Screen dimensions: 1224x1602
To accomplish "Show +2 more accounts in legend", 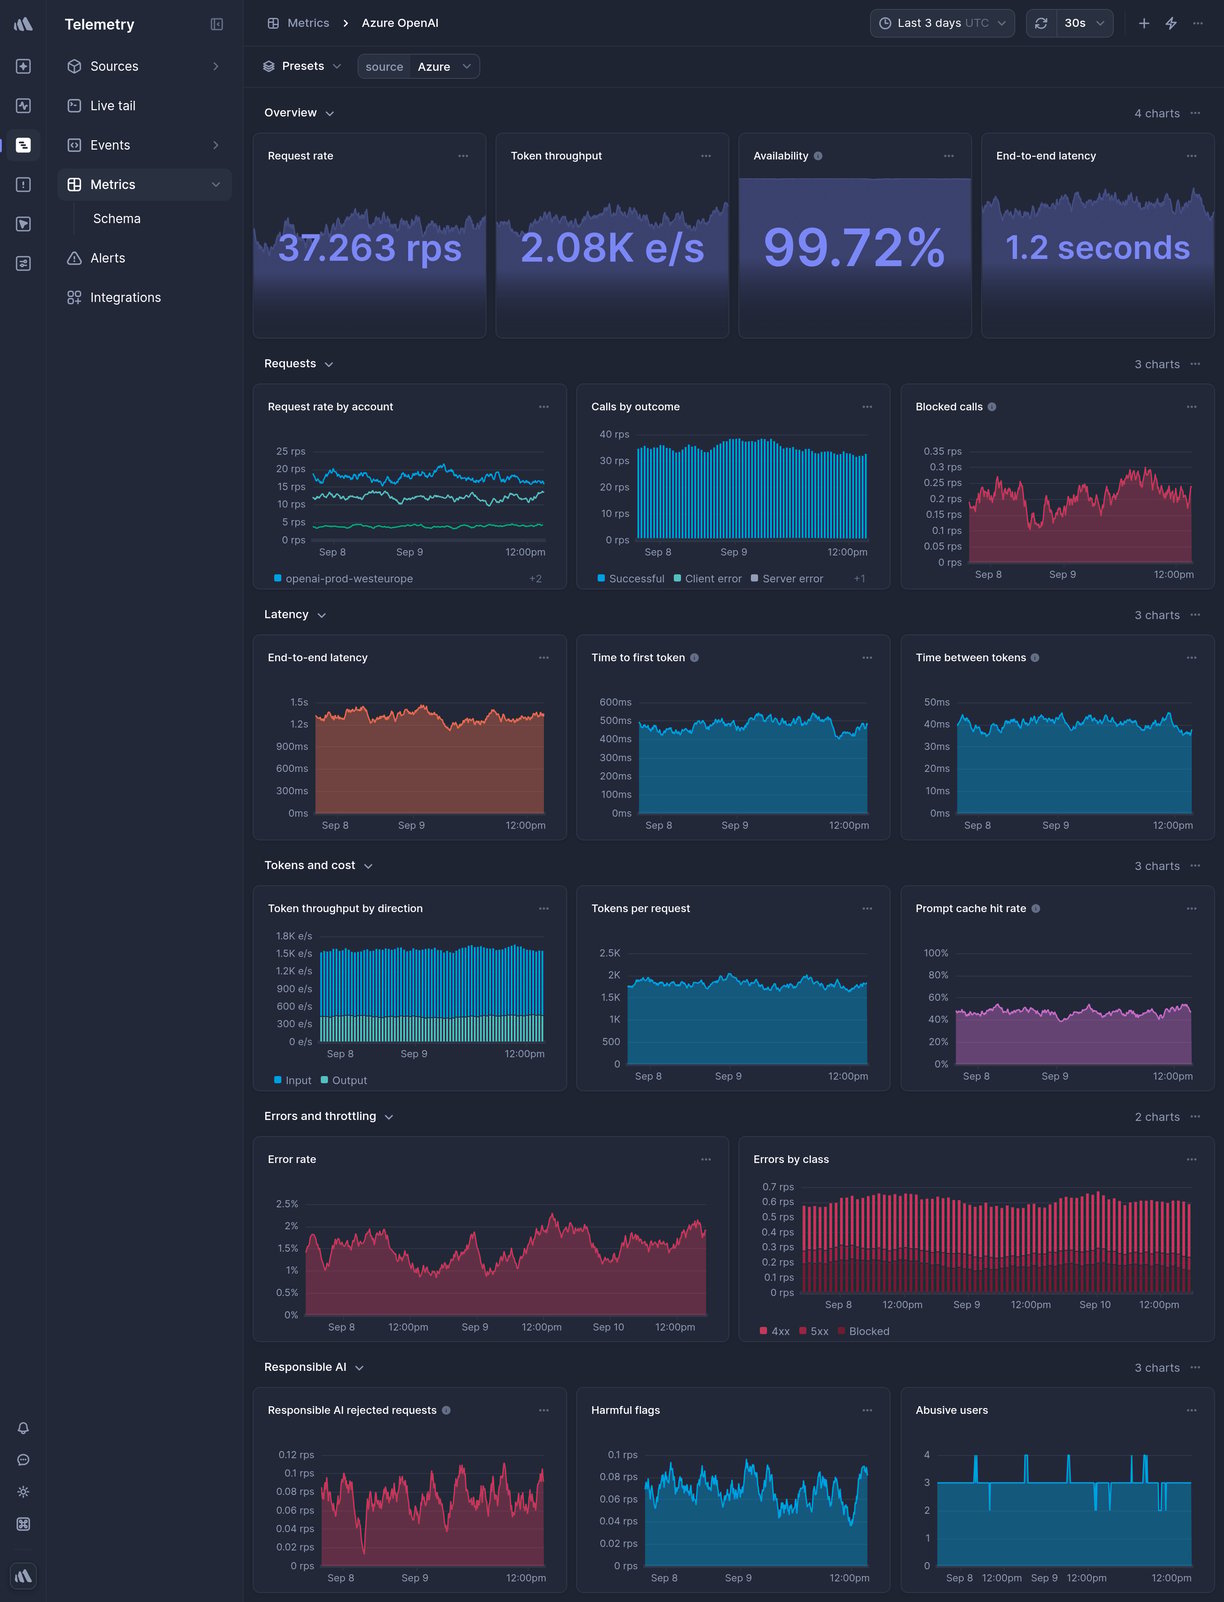I will point(535,579).
